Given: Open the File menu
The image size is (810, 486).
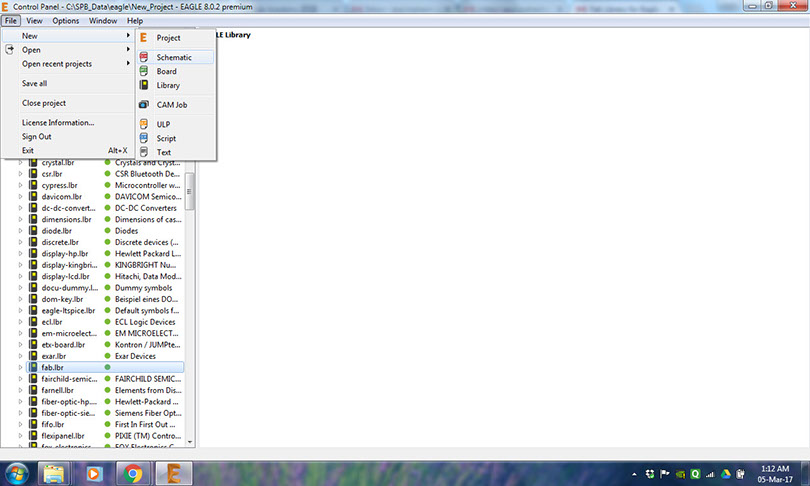Looking at the screenshot, I should [11, 21].
